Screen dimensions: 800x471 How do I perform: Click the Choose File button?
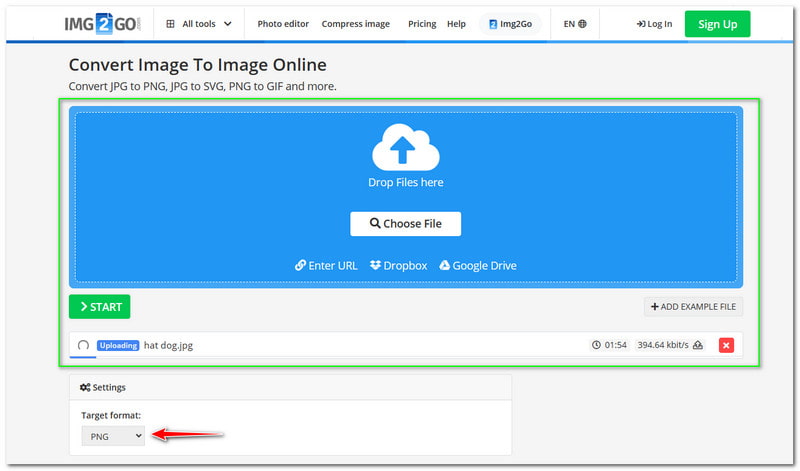pos(405,224)
